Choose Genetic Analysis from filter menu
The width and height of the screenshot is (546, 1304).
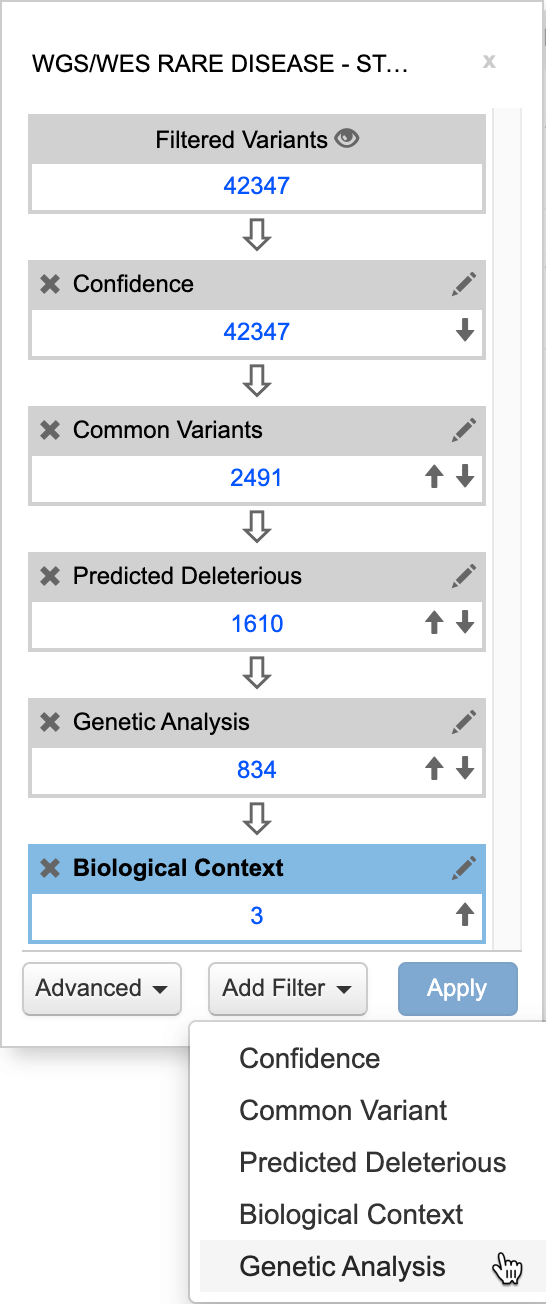(x=343, y=1267)
